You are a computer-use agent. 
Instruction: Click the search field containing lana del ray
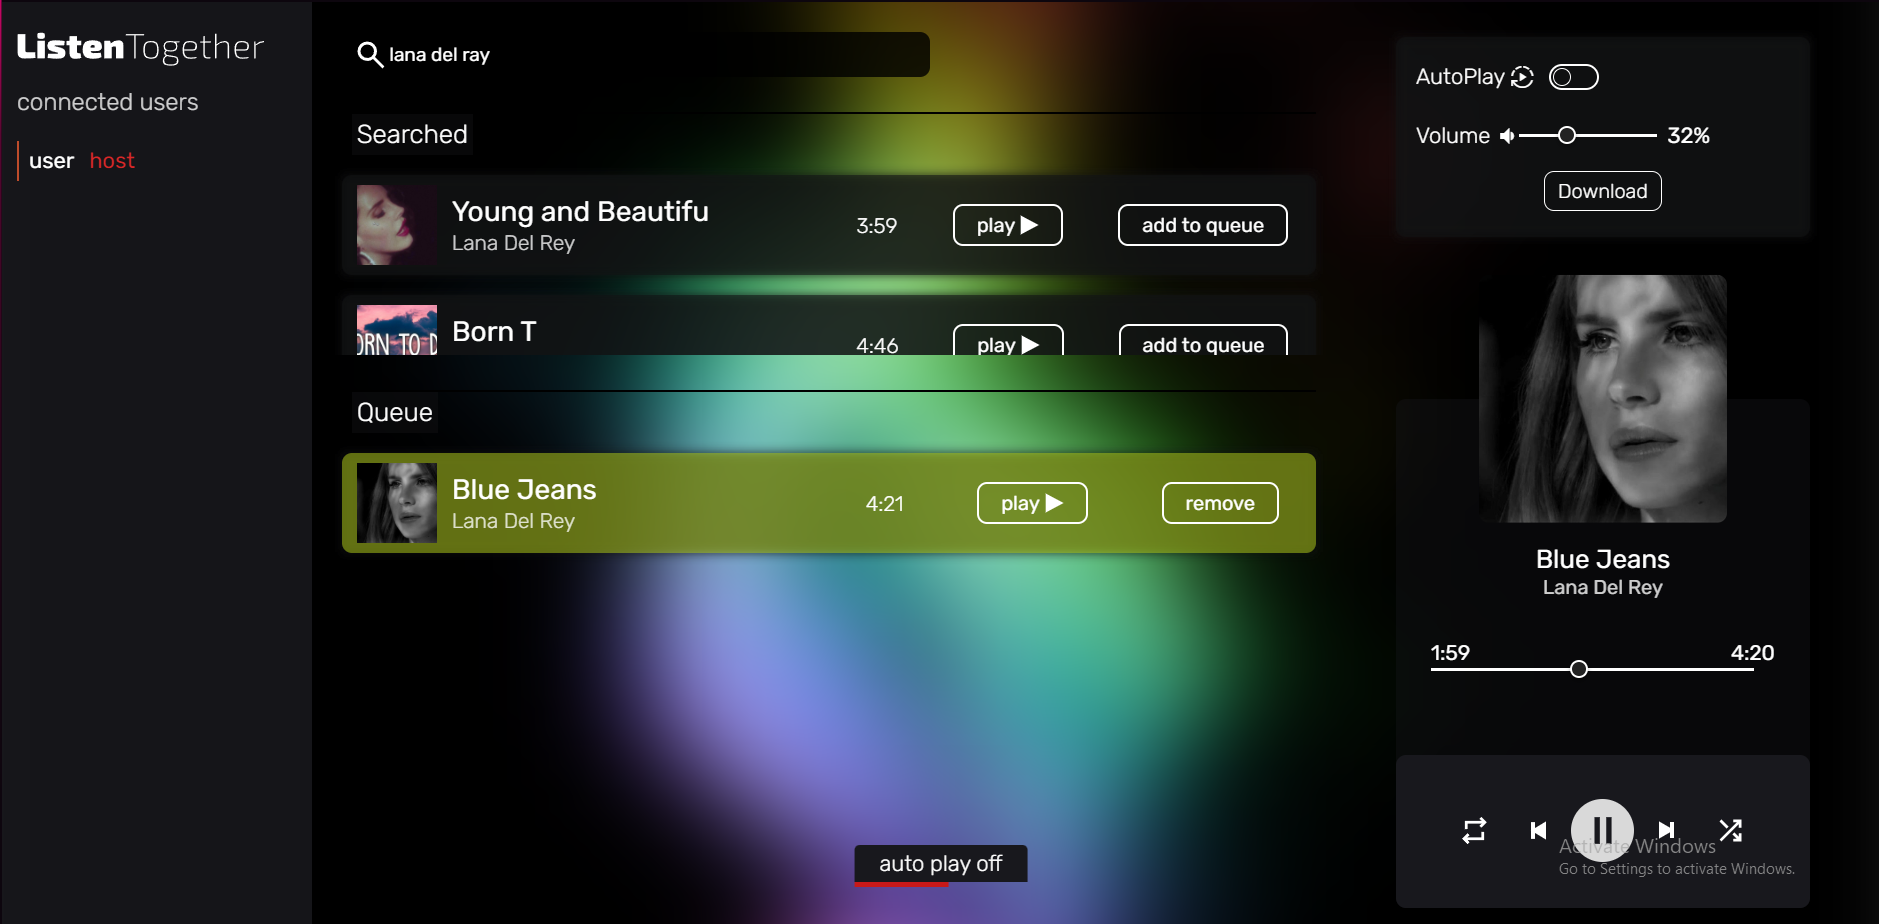click(x=640, y=54)
